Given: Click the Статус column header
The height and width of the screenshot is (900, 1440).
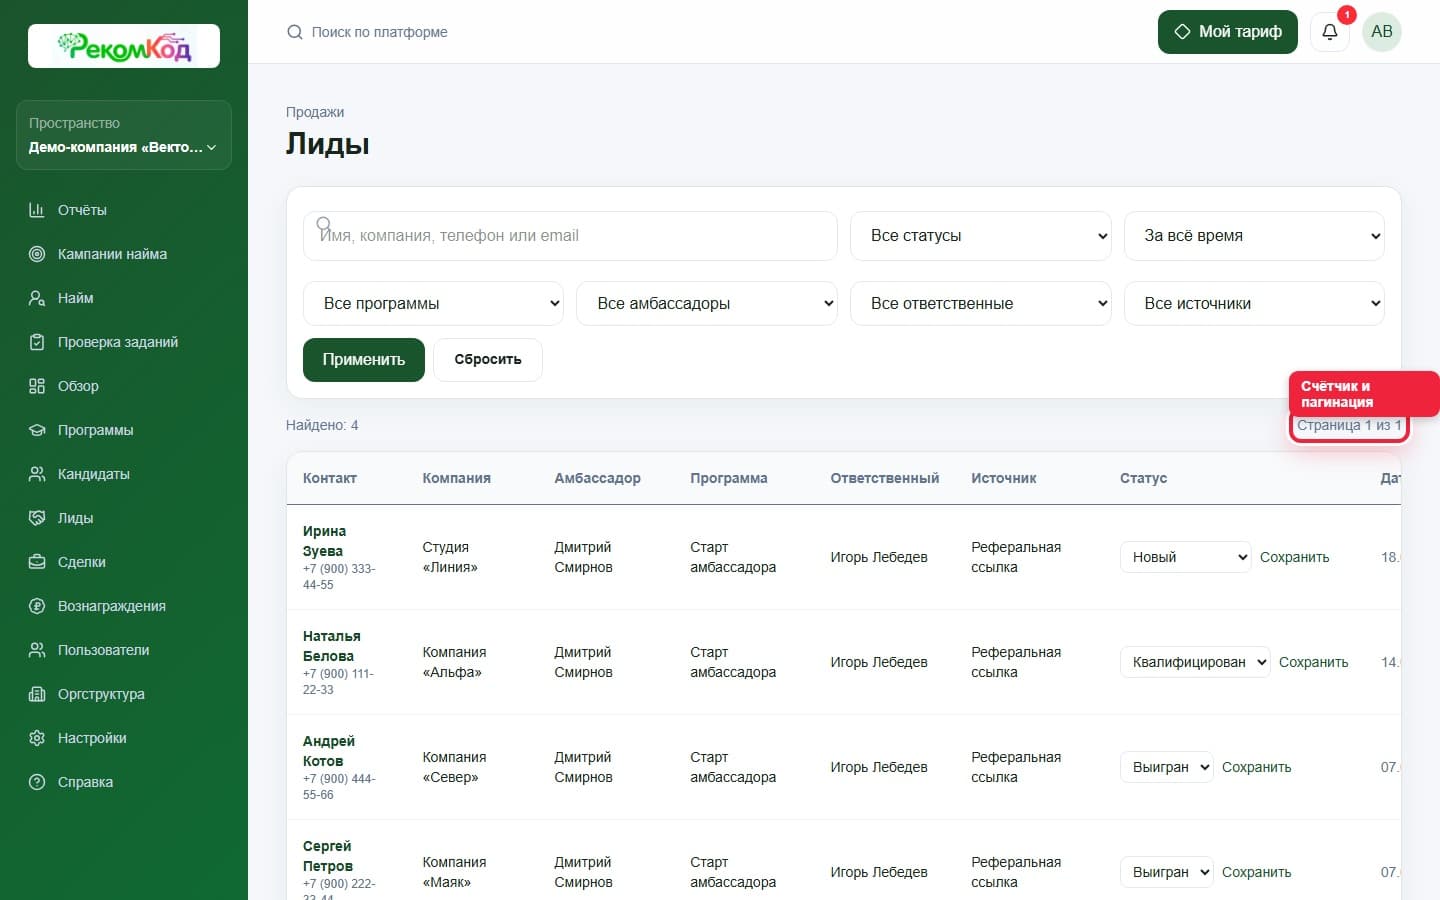Looking at the screenshot, I should (x=1143, y=478).
